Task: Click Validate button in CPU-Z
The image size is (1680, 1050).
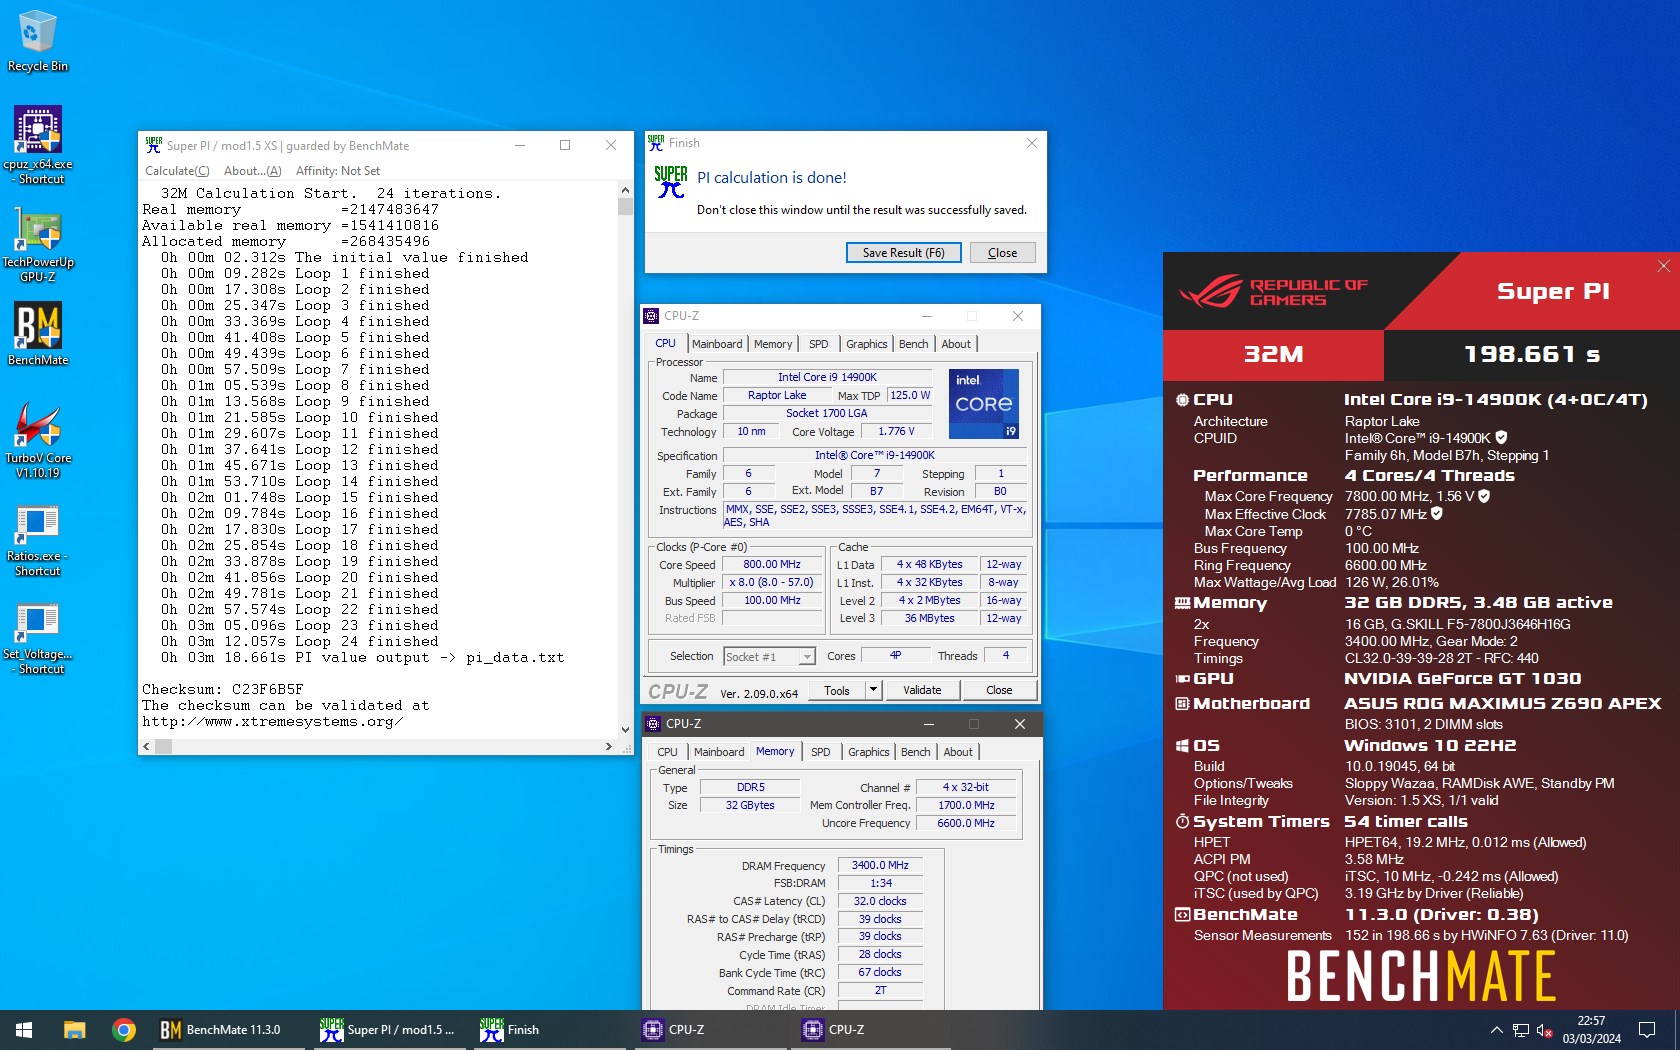Action: click(922, 690)
